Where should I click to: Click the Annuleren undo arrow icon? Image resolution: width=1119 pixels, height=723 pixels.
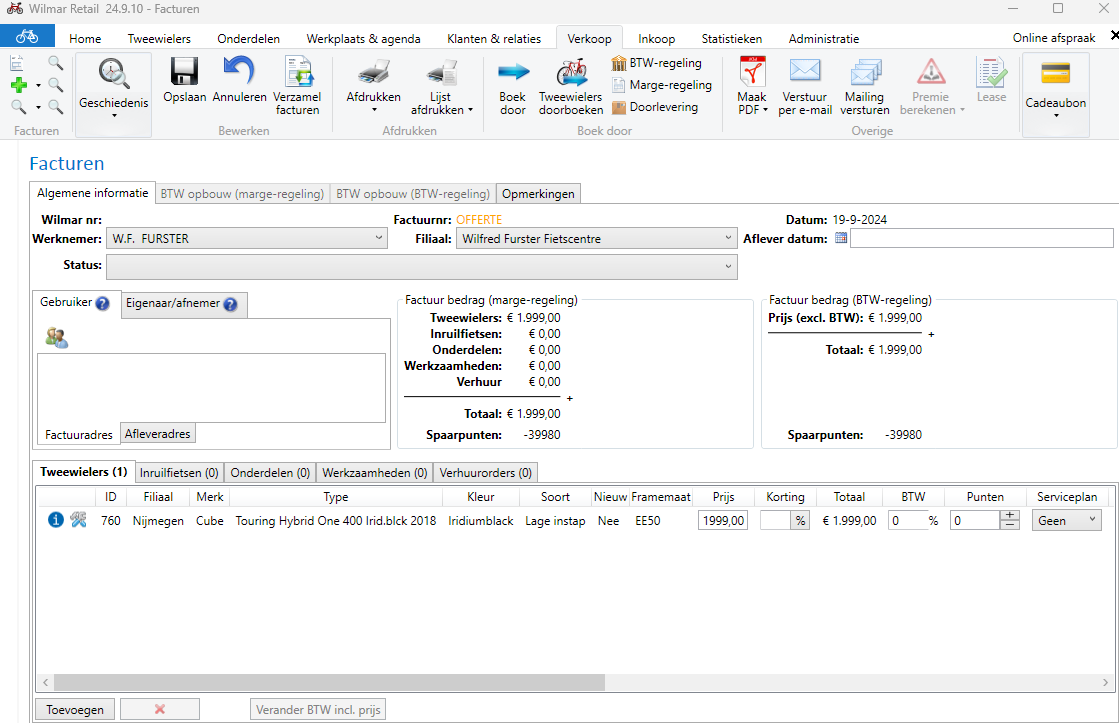coord(239,73)
